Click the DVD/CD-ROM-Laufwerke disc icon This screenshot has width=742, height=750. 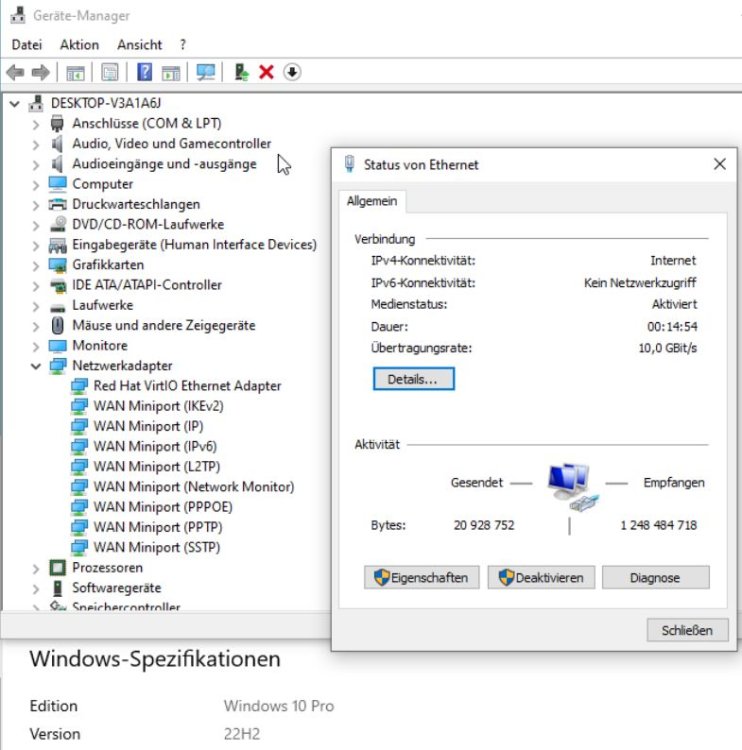tap(58, 224)
